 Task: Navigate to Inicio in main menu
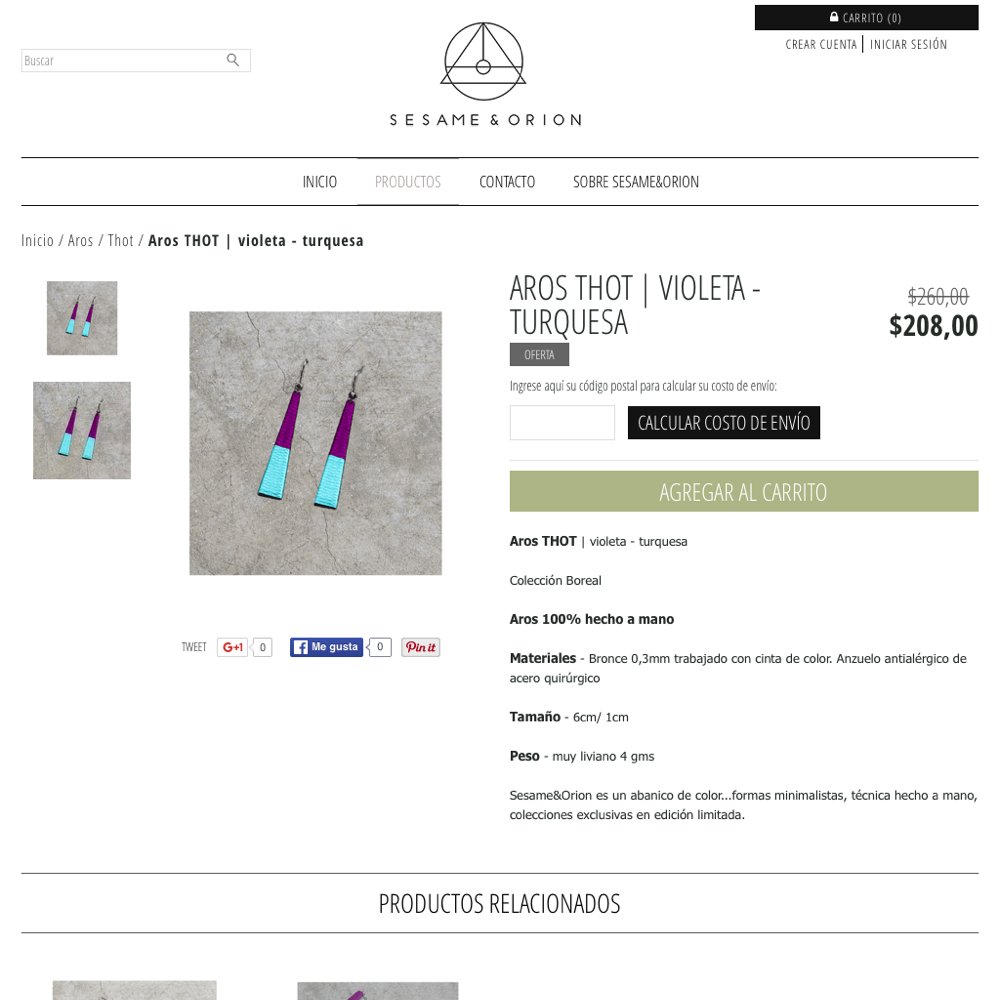pyautogui.click(x=320, y=182)
